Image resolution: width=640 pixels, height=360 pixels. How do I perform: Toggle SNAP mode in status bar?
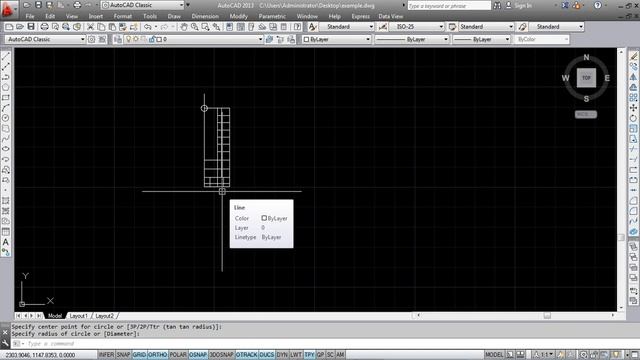click(123, 355)
